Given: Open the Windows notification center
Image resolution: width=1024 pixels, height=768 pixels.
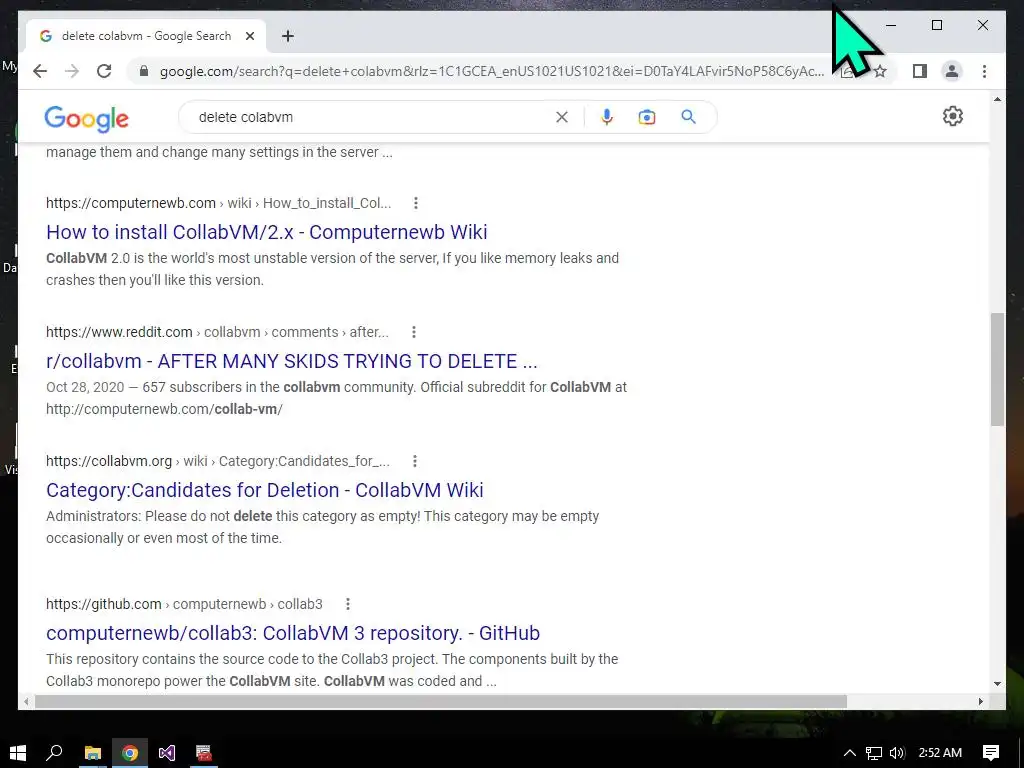Looking at the screenshot, I should pyautogui.click(x=991, y=753).
